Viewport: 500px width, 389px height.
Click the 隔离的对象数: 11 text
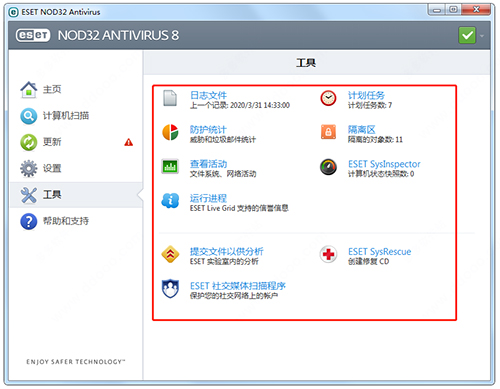point(375,140)
